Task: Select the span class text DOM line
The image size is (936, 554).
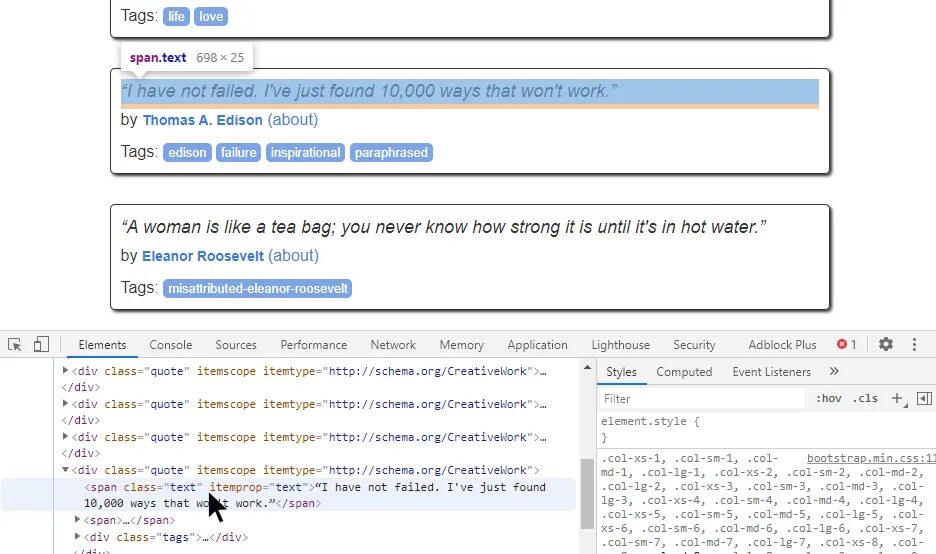Action: tap(289, 495)
